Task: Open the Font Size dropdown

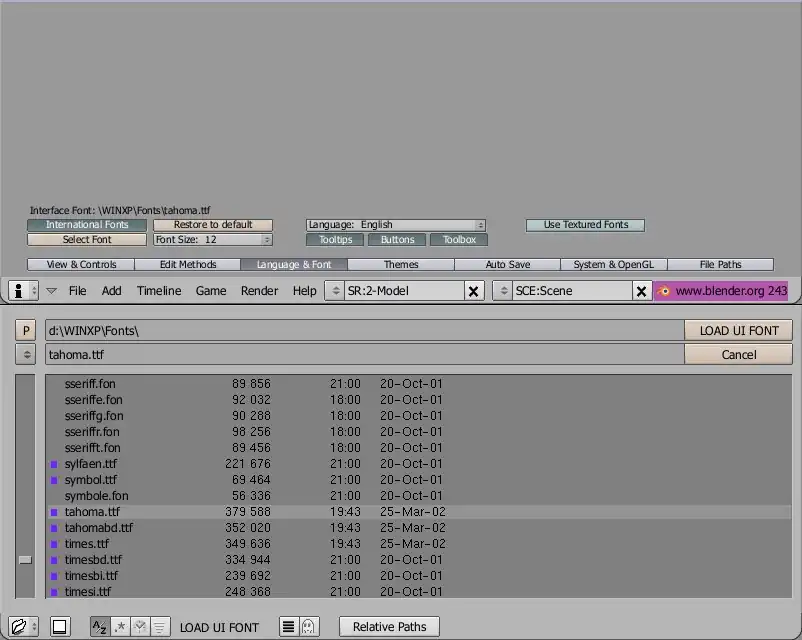Action: [213, 240]
